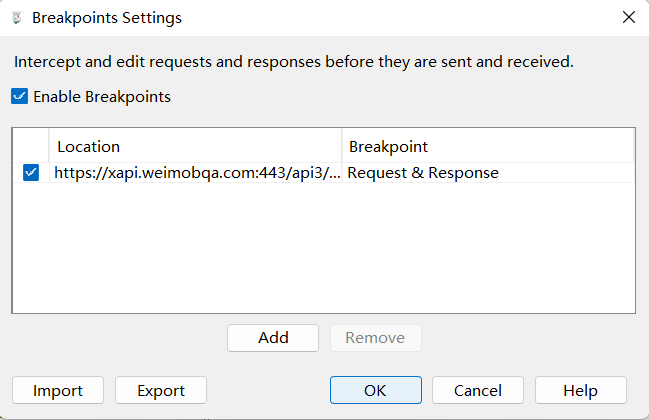Viewport: 649px width, 420px height.
Task: Sort by the Breakpoint column header
Action: point(488,147)
